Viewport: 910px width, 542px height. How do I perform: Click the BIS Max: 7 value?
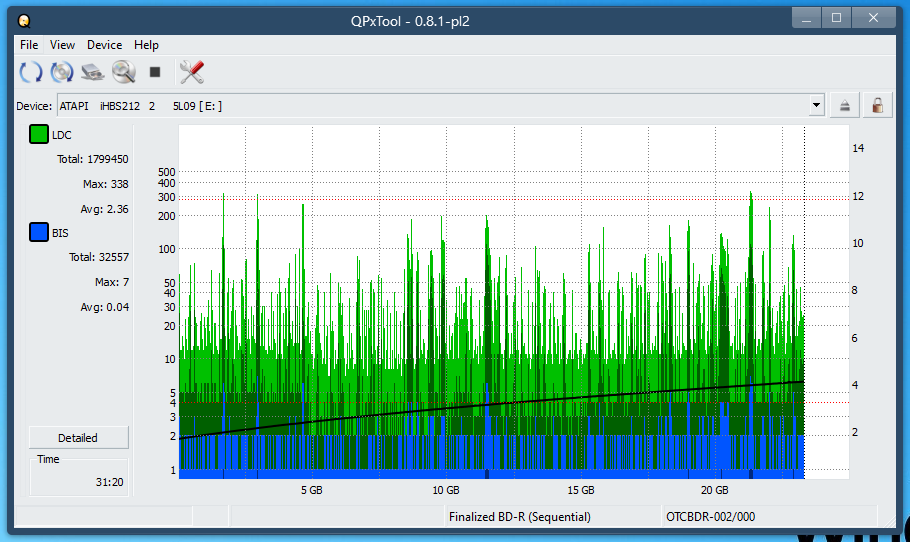(112, 282)
